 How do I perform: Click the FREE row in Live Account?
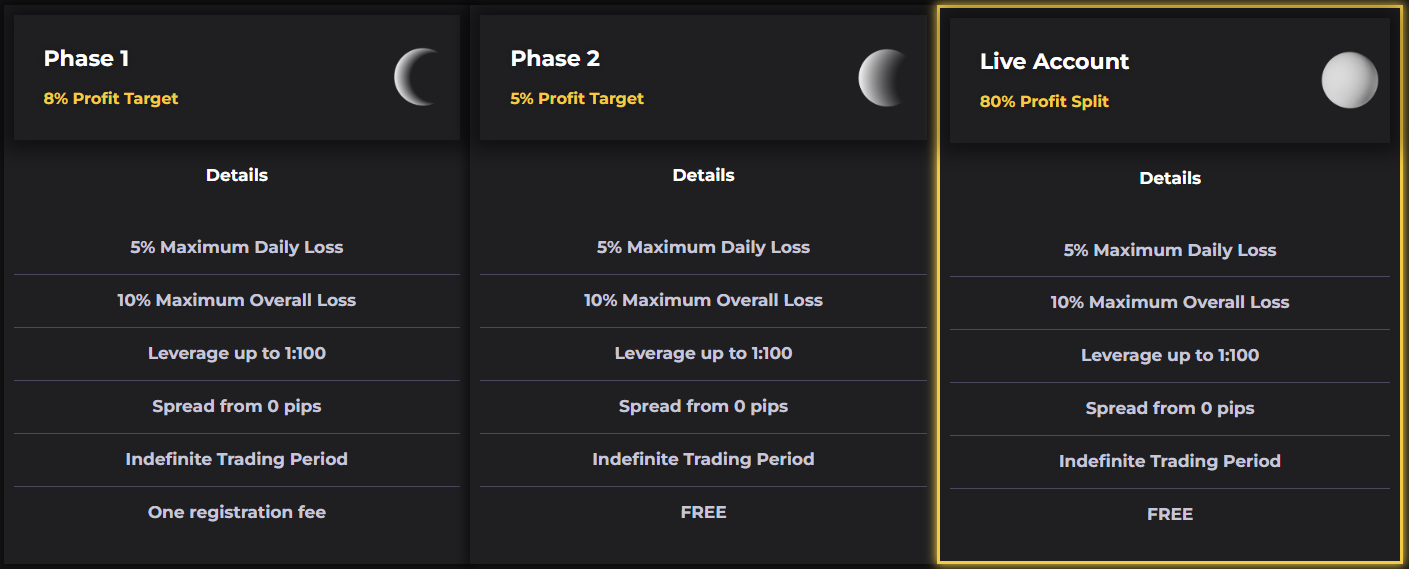[1170, 514]
